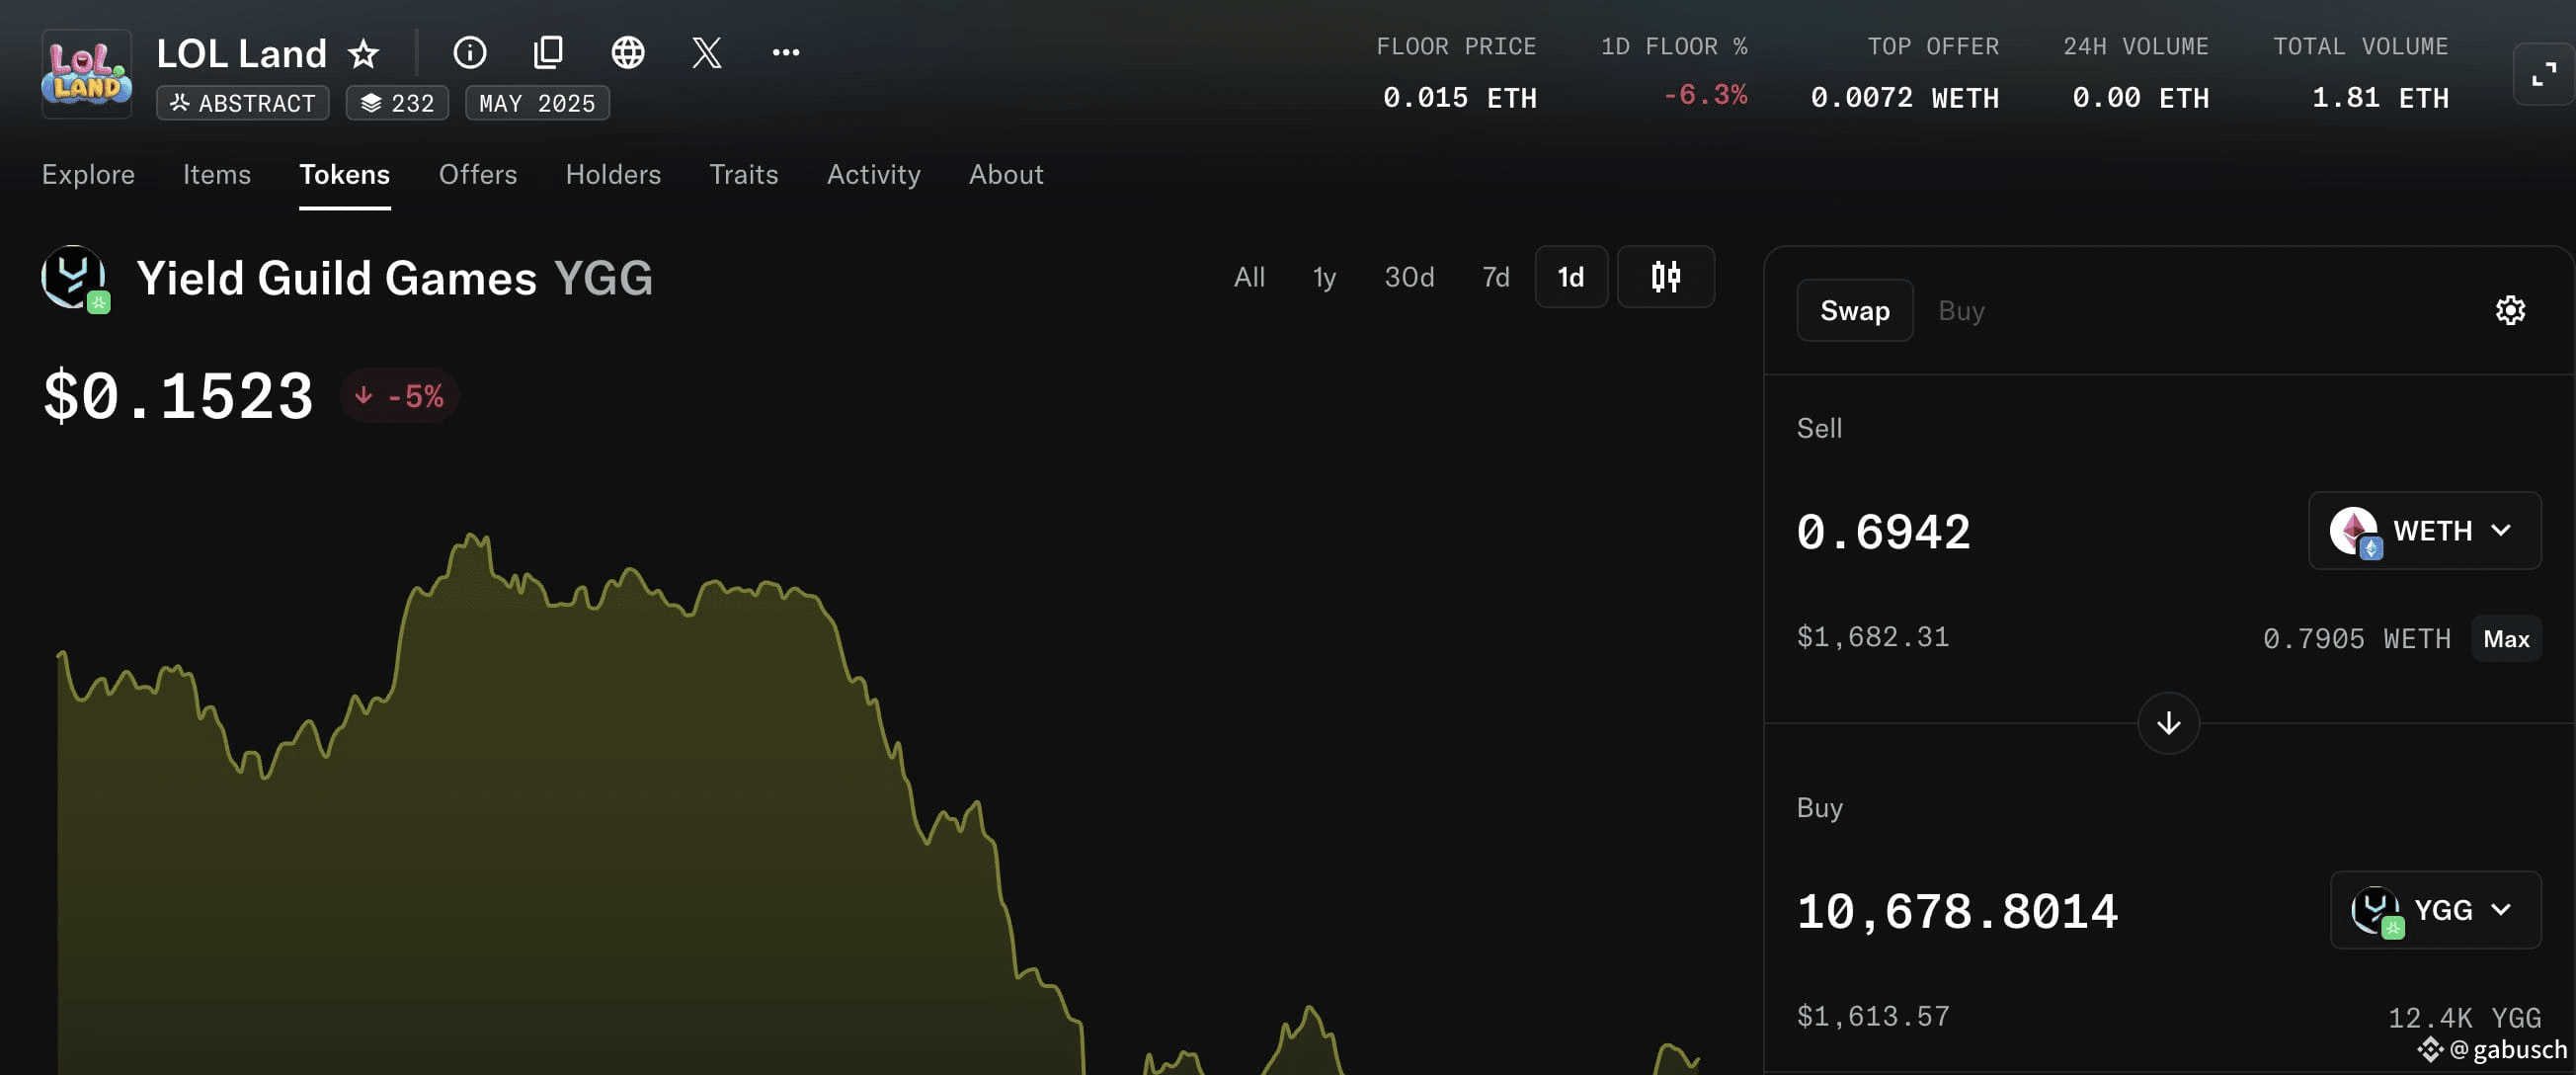The height and width of the screenshot is (1075, 2576).
Task: Open the LOL Land collection logo
Action: coord(87,74)
